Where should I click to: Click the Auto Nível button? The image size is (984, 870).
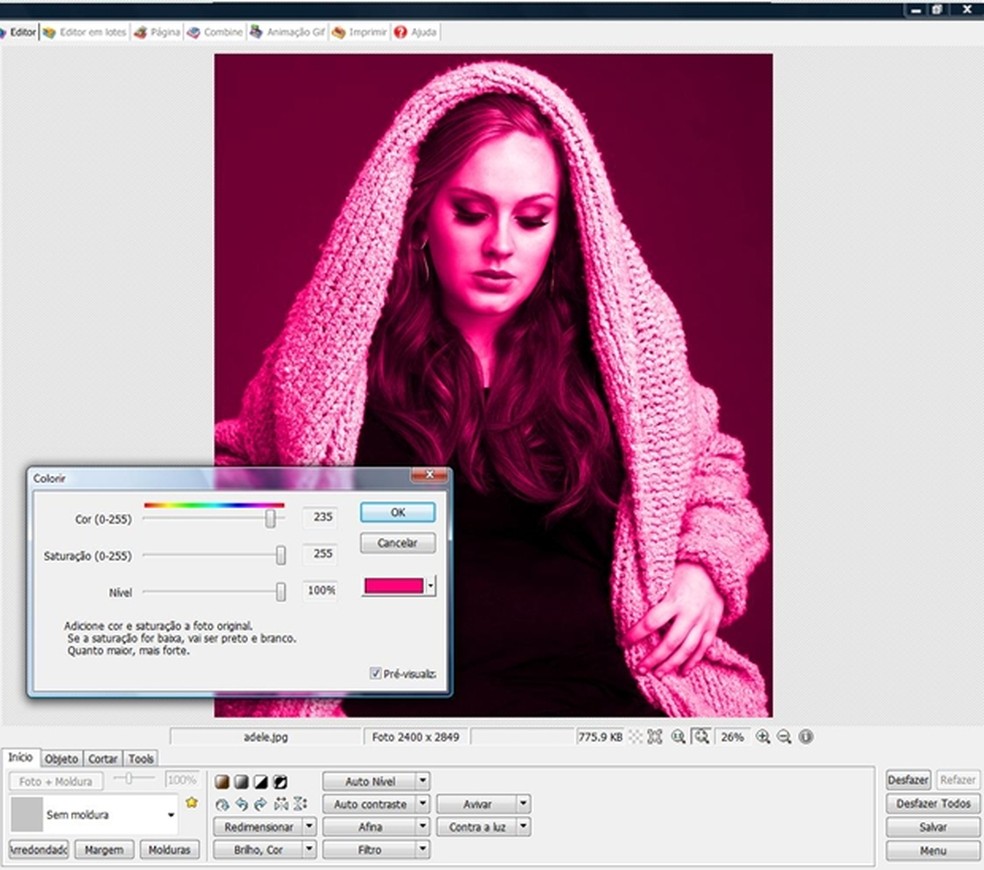pos(370,781)
